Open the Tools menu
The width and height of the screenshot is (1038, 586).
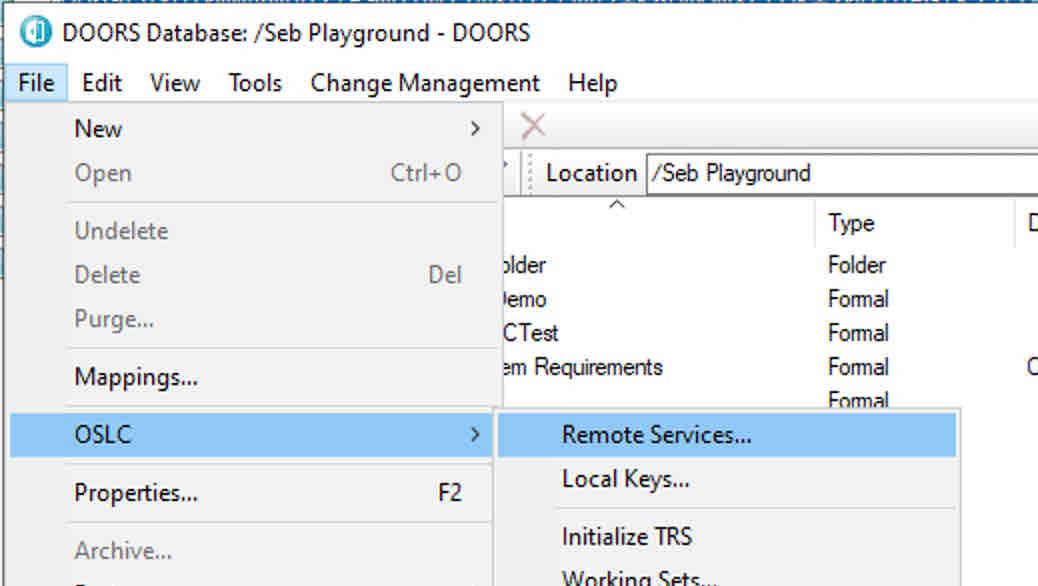click(x=255, y=83)
